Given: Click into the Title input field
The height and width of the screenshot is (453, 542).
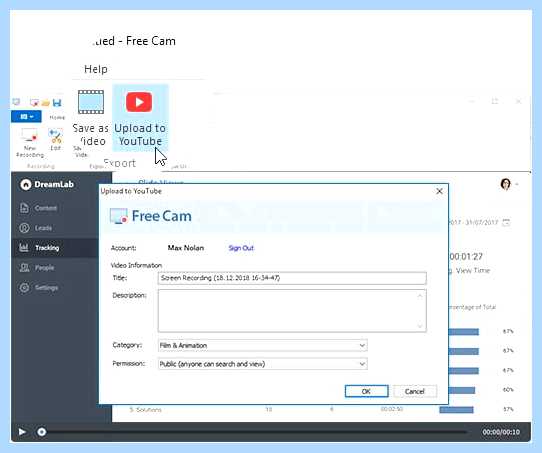Looking at the screenshot, I should (292, 278).
